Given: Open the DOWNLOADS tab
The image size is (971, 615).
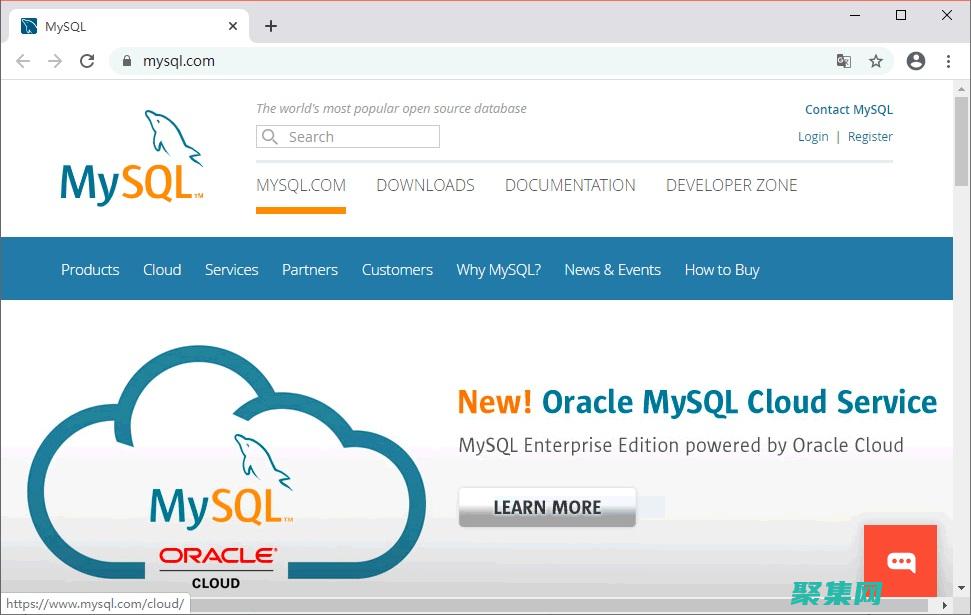Looking at the screenshot, I should click(x=425, y=185).
